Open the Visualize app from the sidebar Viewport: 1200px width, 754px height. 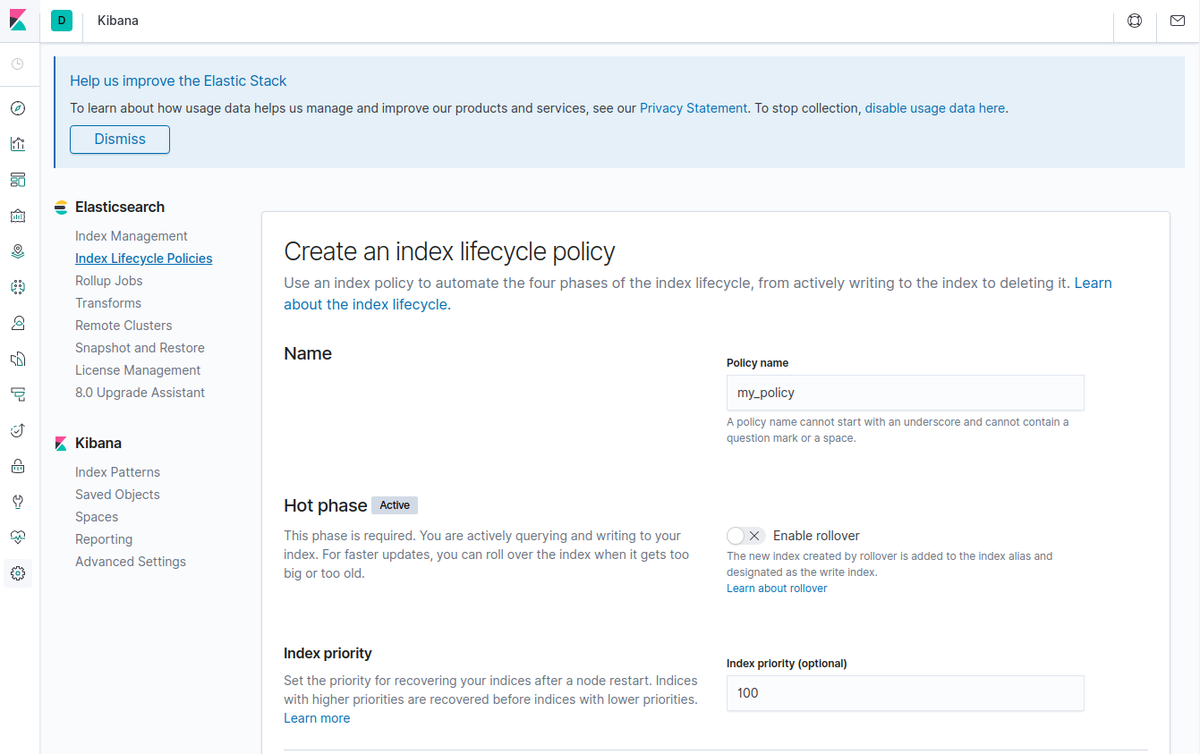(x=17, y=143)
